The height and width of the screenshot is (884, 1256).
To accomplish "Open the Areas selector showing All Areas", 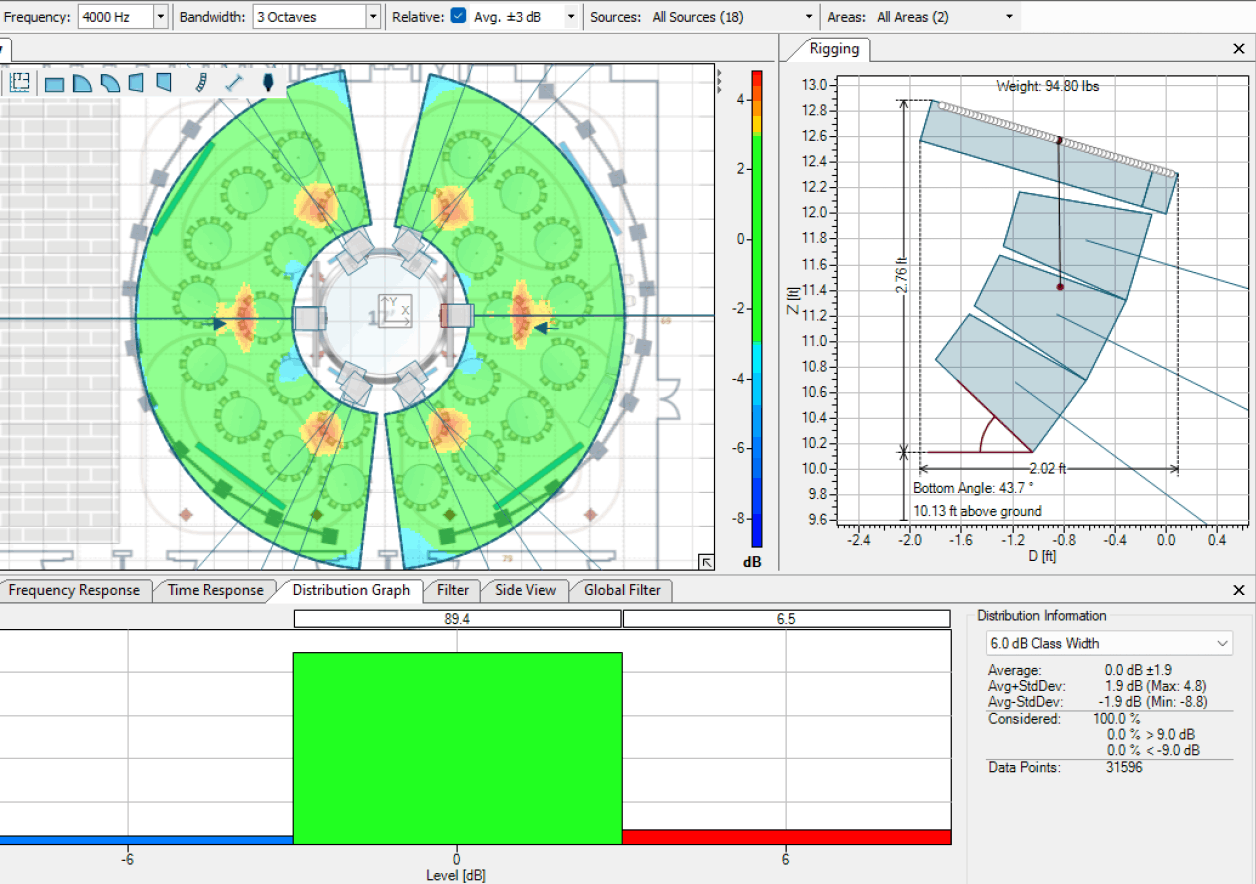I will tap(1008, 16).
